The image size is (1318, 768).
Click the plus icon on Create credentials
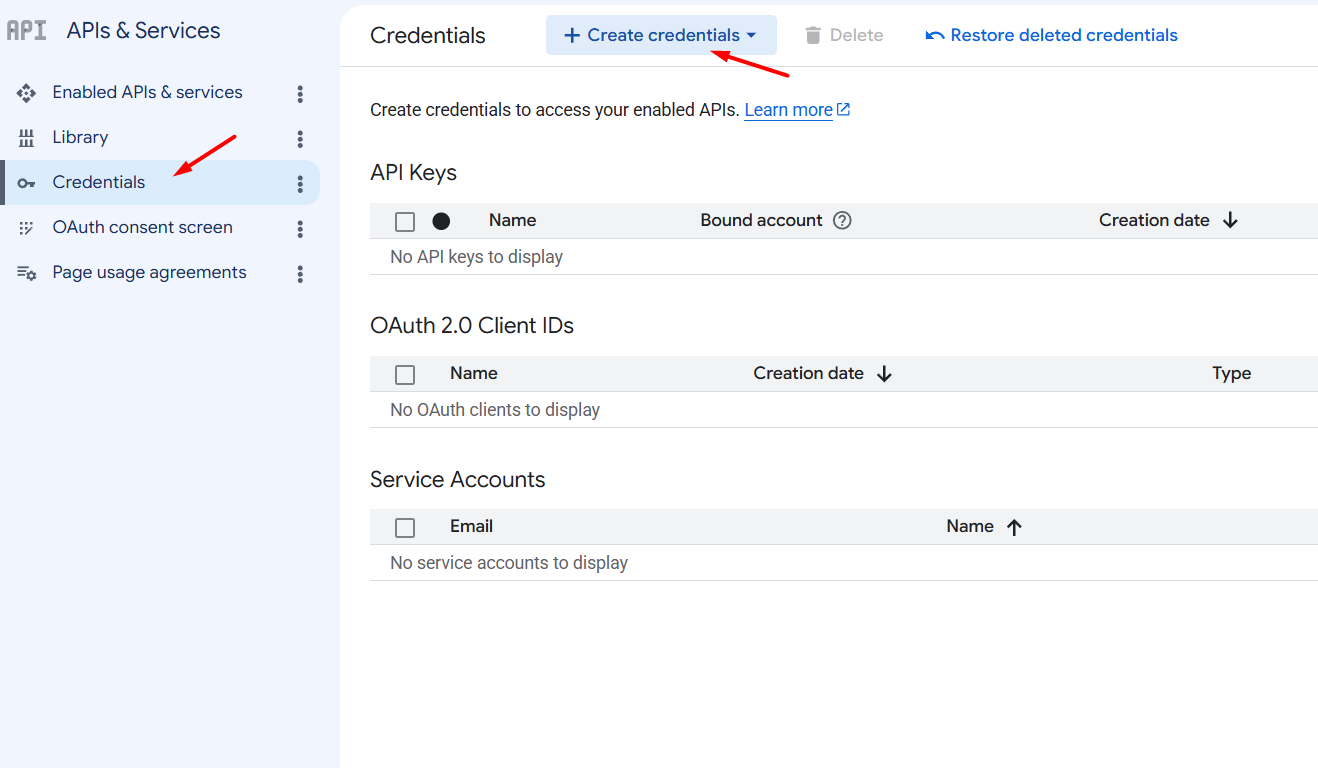coord(572,35)
